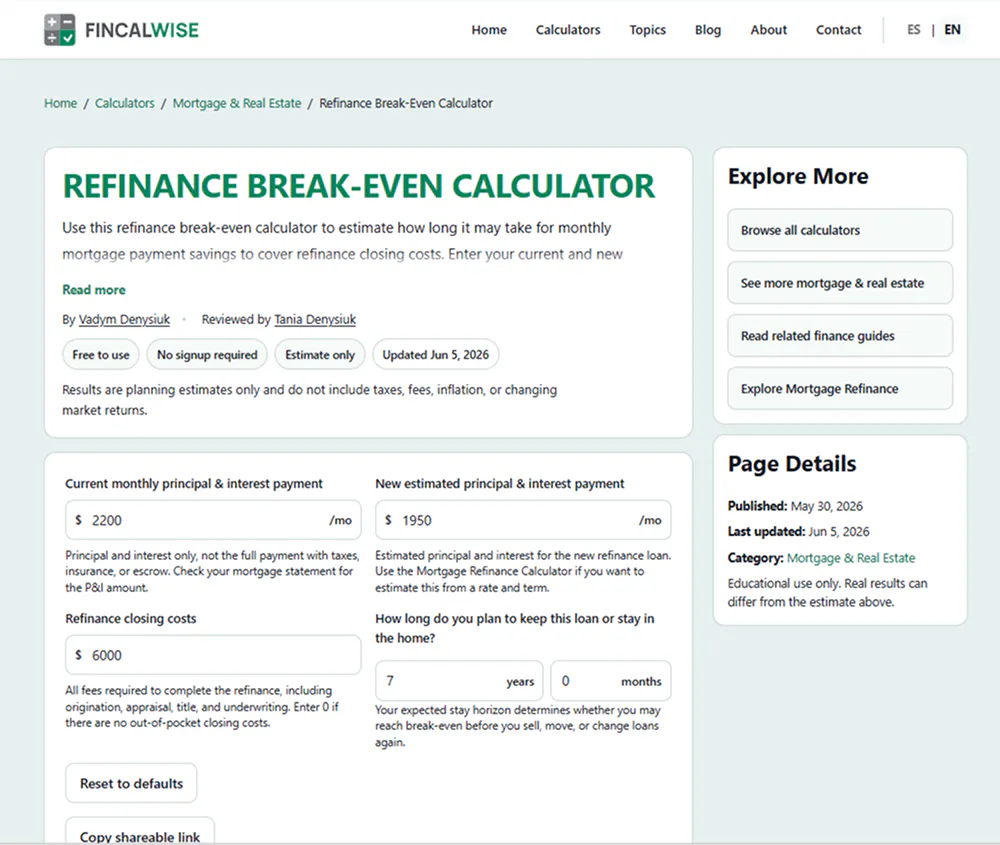Open See more mortgage & real estate
The height and width of the screenshot is (845, 1000).
click(x=840, y=283)
